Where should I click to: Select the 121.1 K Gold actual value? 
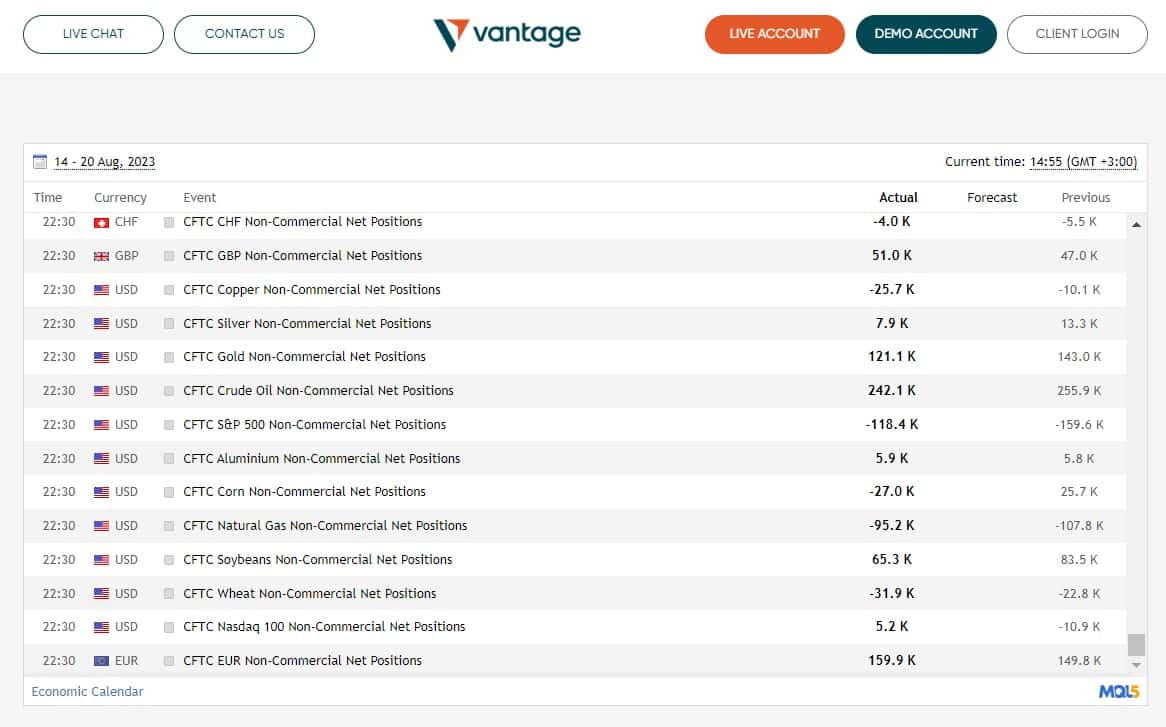coord(892,357)
